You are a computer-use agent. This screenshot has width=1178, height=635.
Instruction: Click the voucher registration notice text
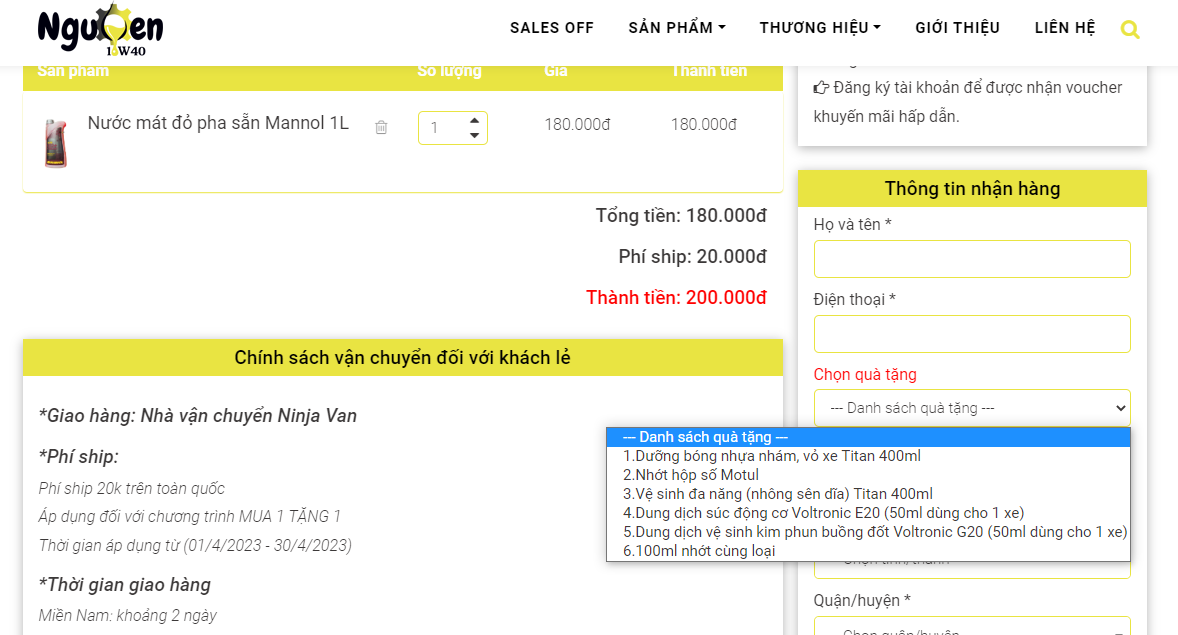click(968, 101)
